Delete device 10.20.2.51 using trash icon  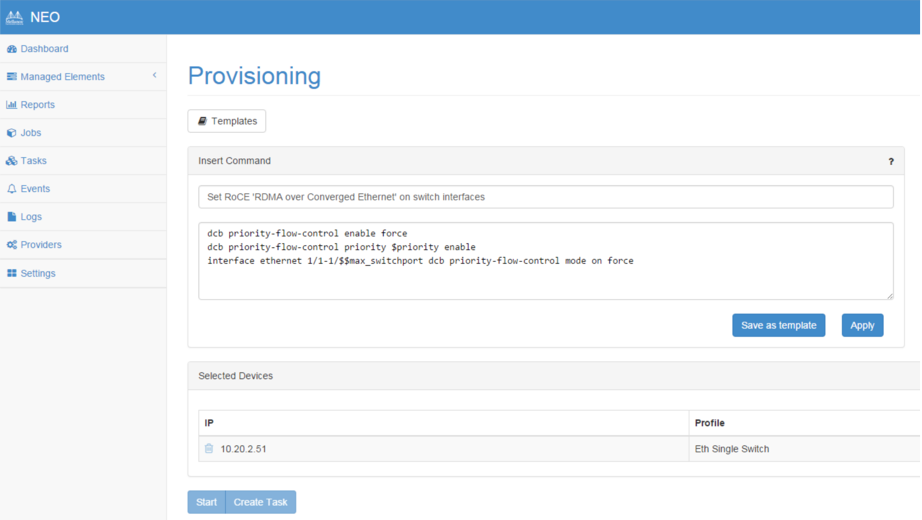[x=209, y=449]
